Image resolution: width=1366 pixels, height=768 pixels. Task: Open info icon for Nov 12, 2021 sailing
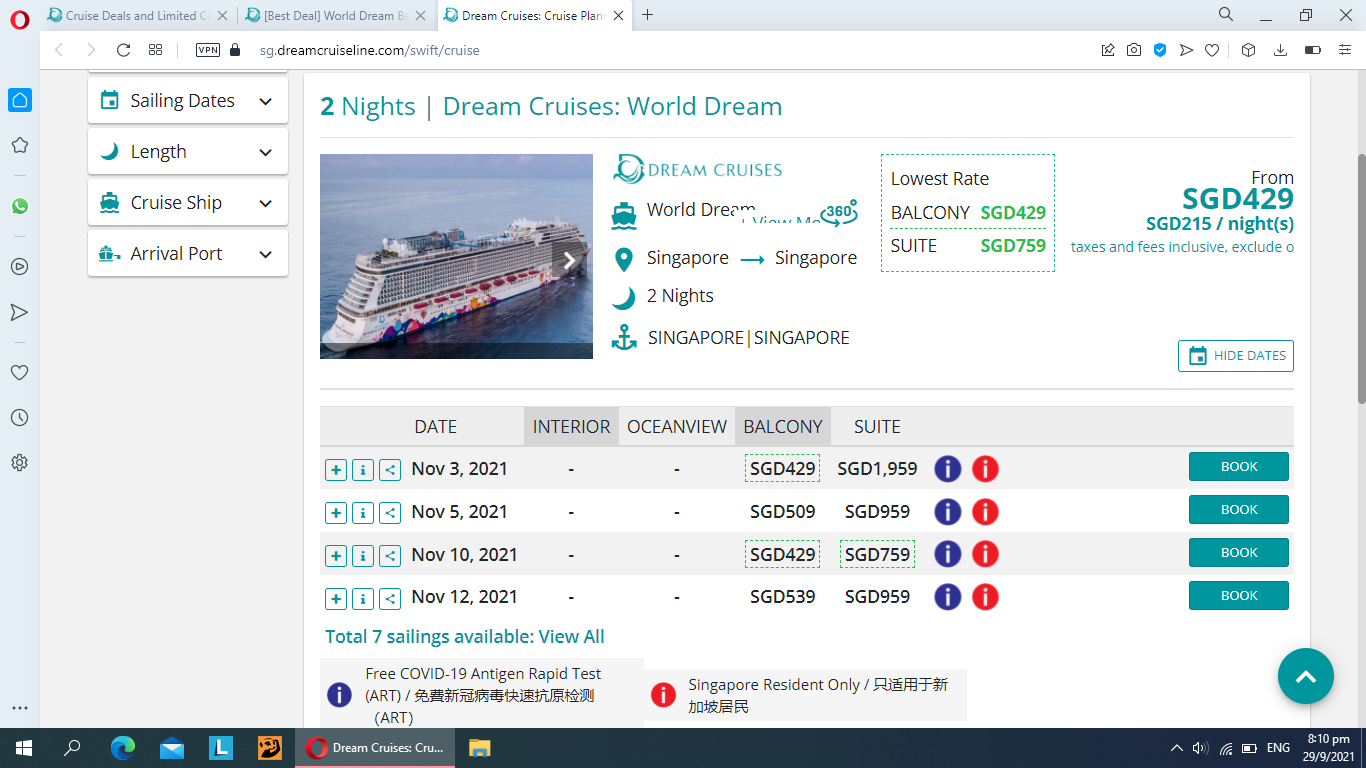click(x=363, y=599)
